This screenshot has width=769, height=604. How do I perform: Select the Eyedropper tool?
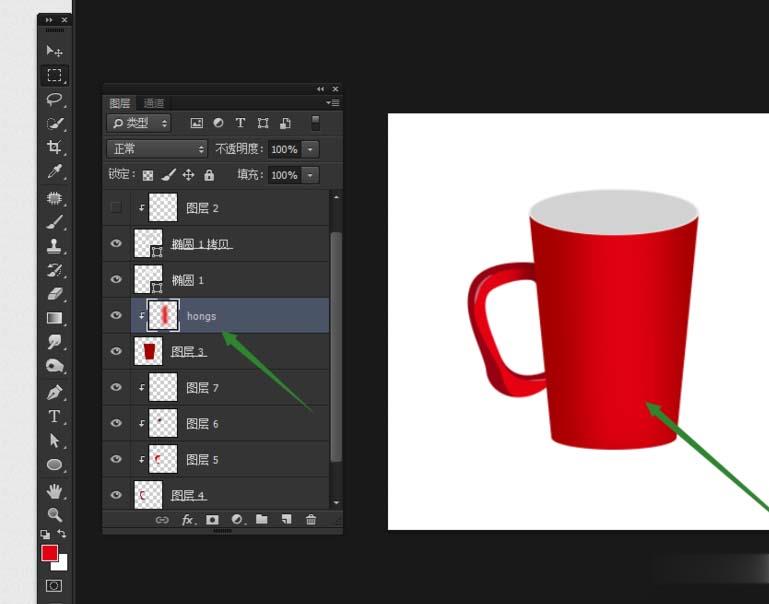pyautogui.click(x=54, y=172)
